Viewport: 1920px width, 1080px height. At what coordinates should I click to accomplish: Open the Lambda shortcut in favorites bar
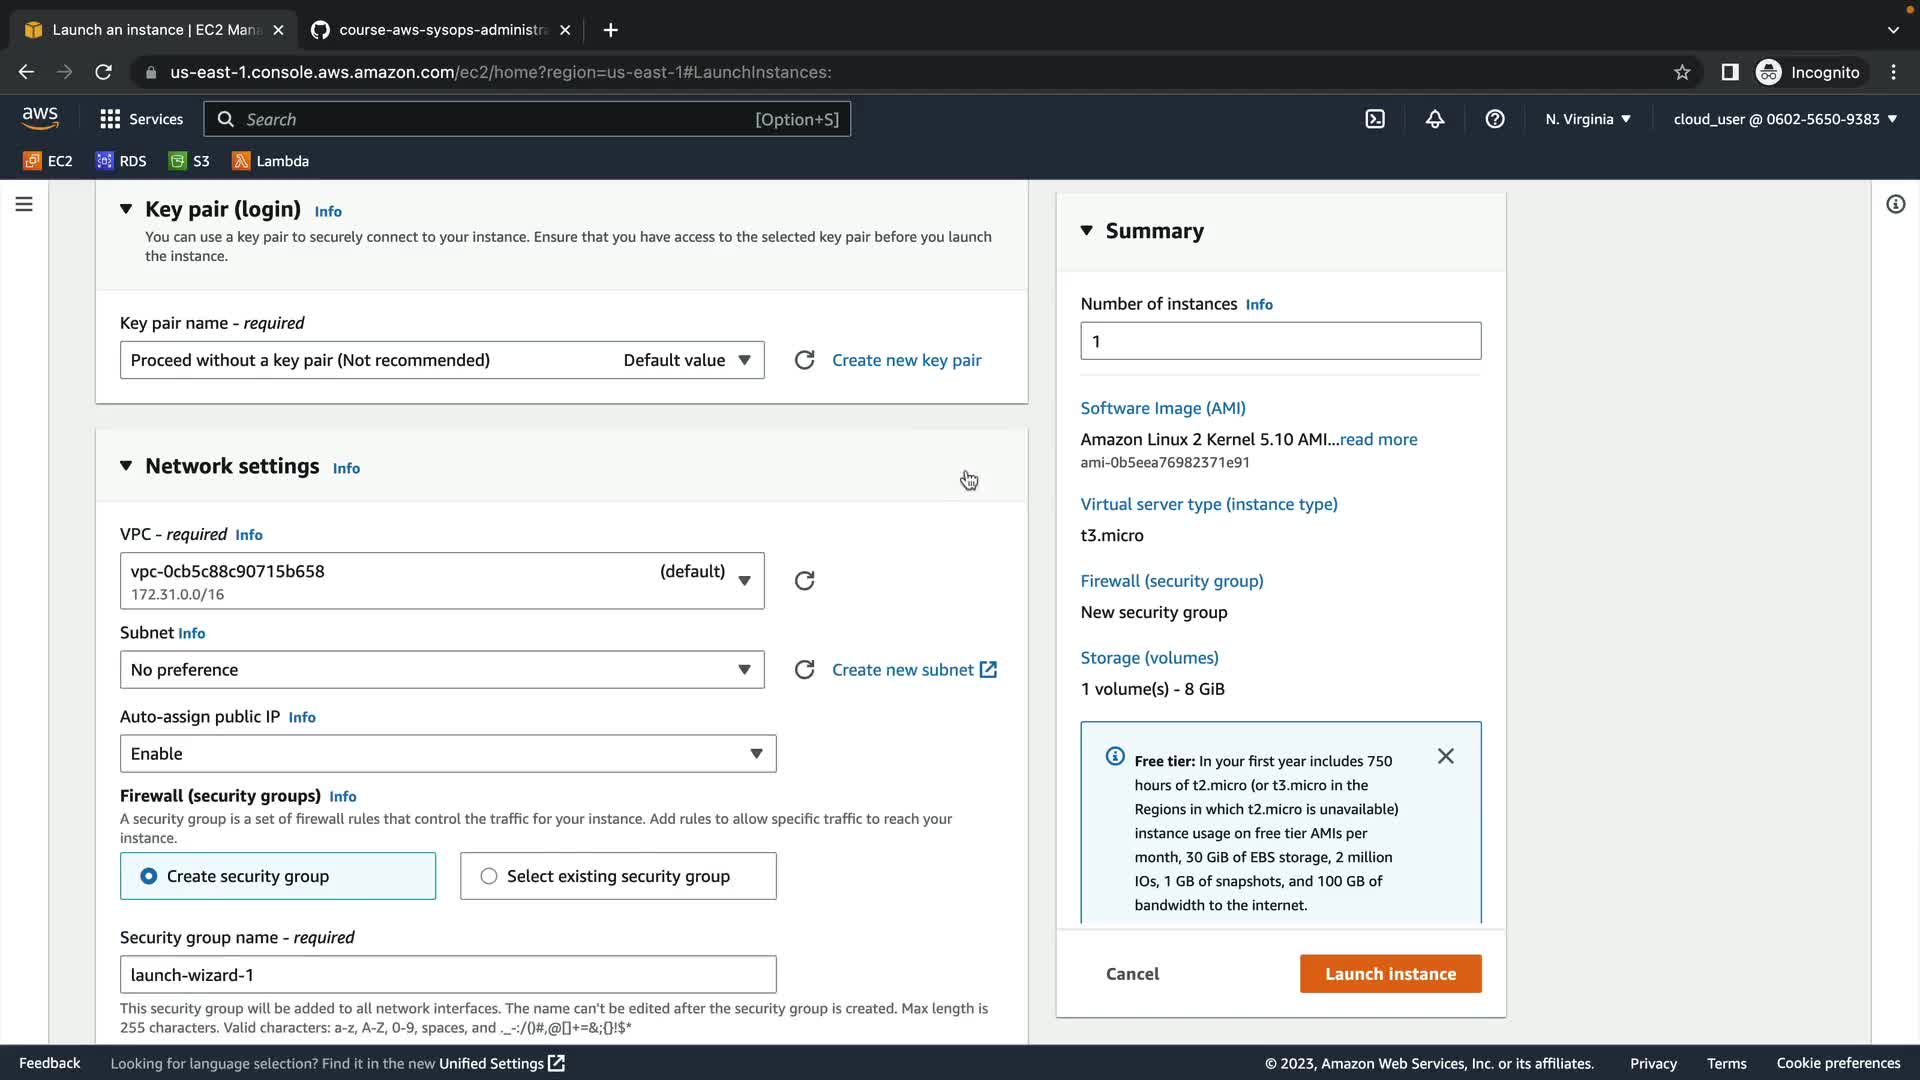pos(270,161)
